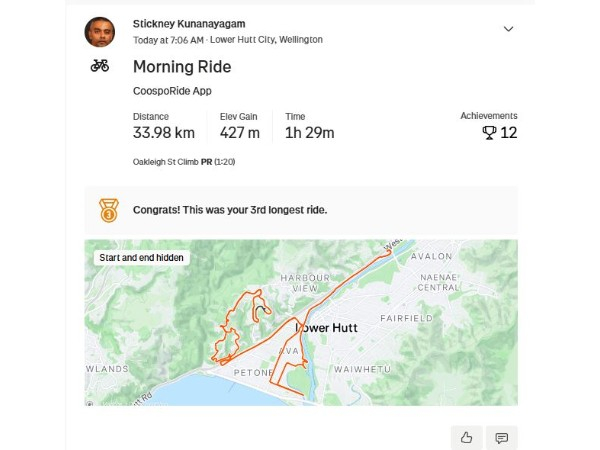View the Oakleigh St Climb PR segment
Screen dimensions: 600x450
[184, 161]
